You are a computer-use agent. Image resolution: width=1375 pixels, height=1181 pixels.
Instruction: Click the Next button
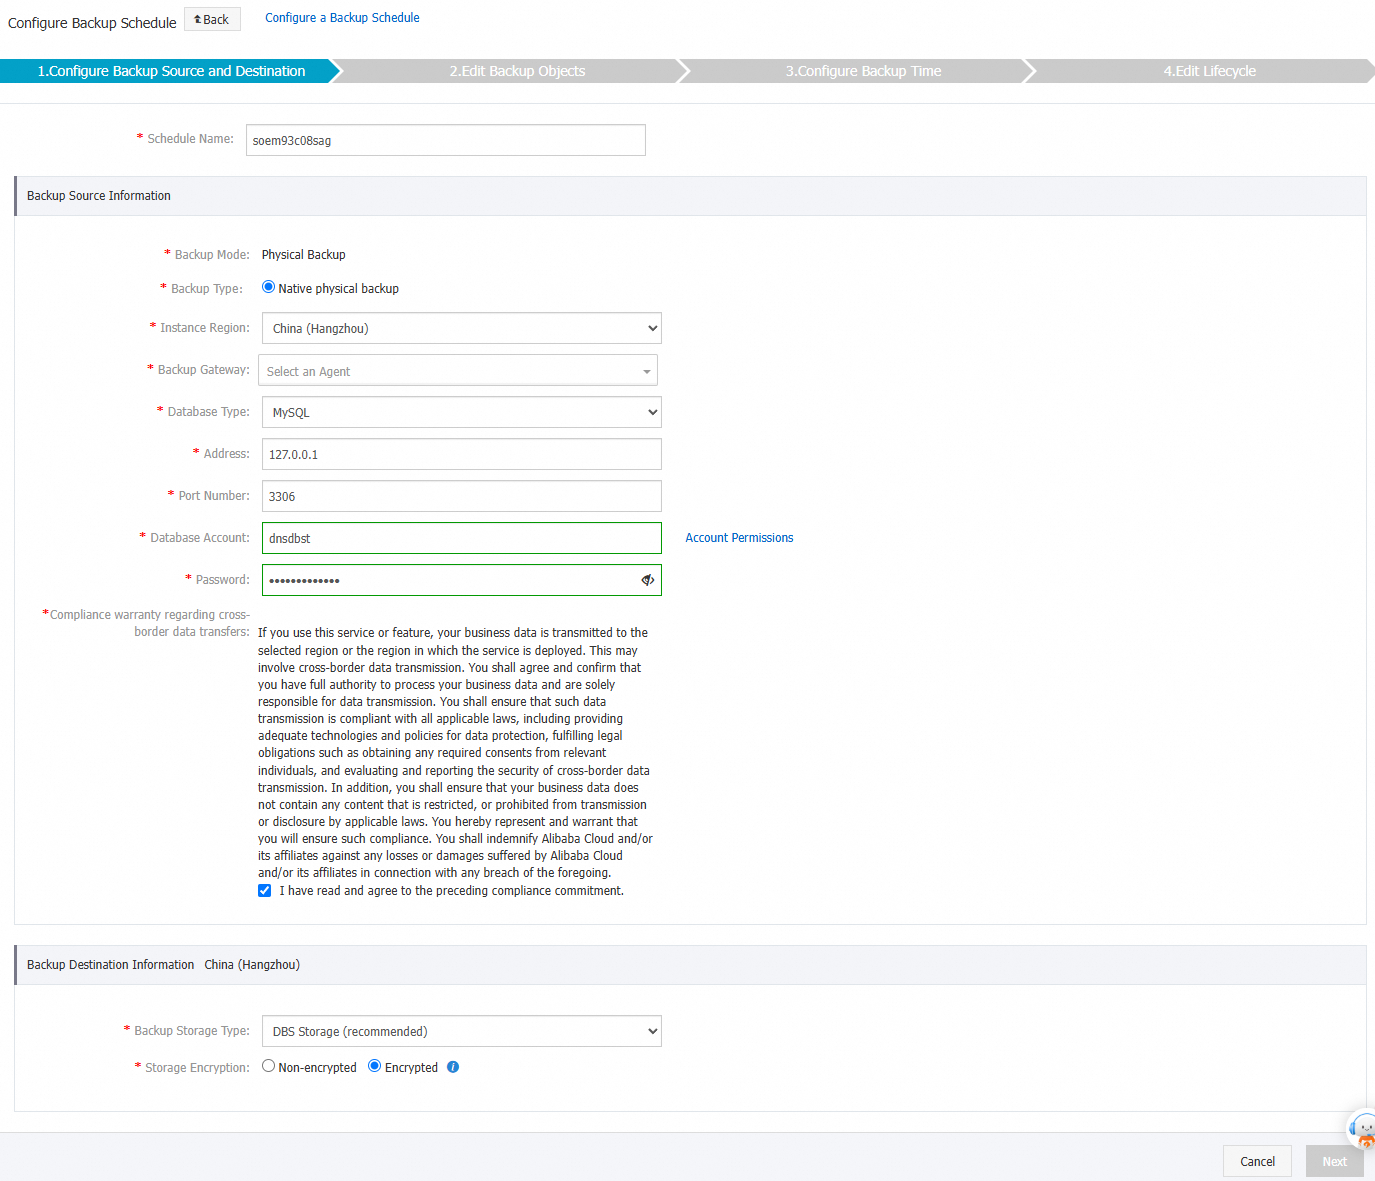coord(1334,1161)
